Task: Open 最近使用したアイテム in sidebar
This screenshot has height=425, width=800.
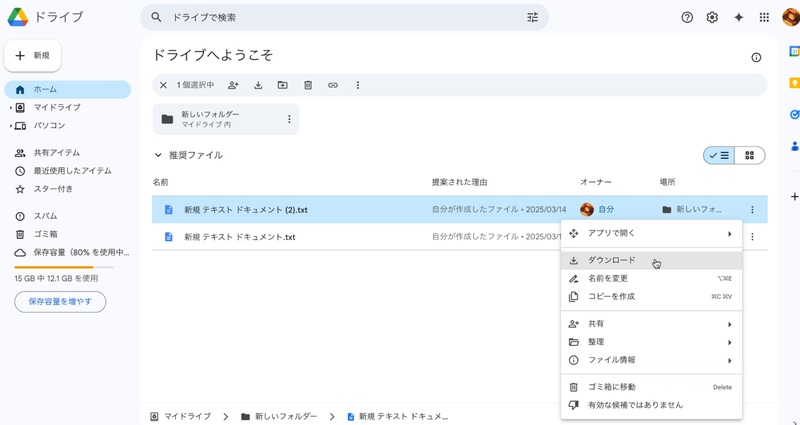Action: click(x=68, y=171)
